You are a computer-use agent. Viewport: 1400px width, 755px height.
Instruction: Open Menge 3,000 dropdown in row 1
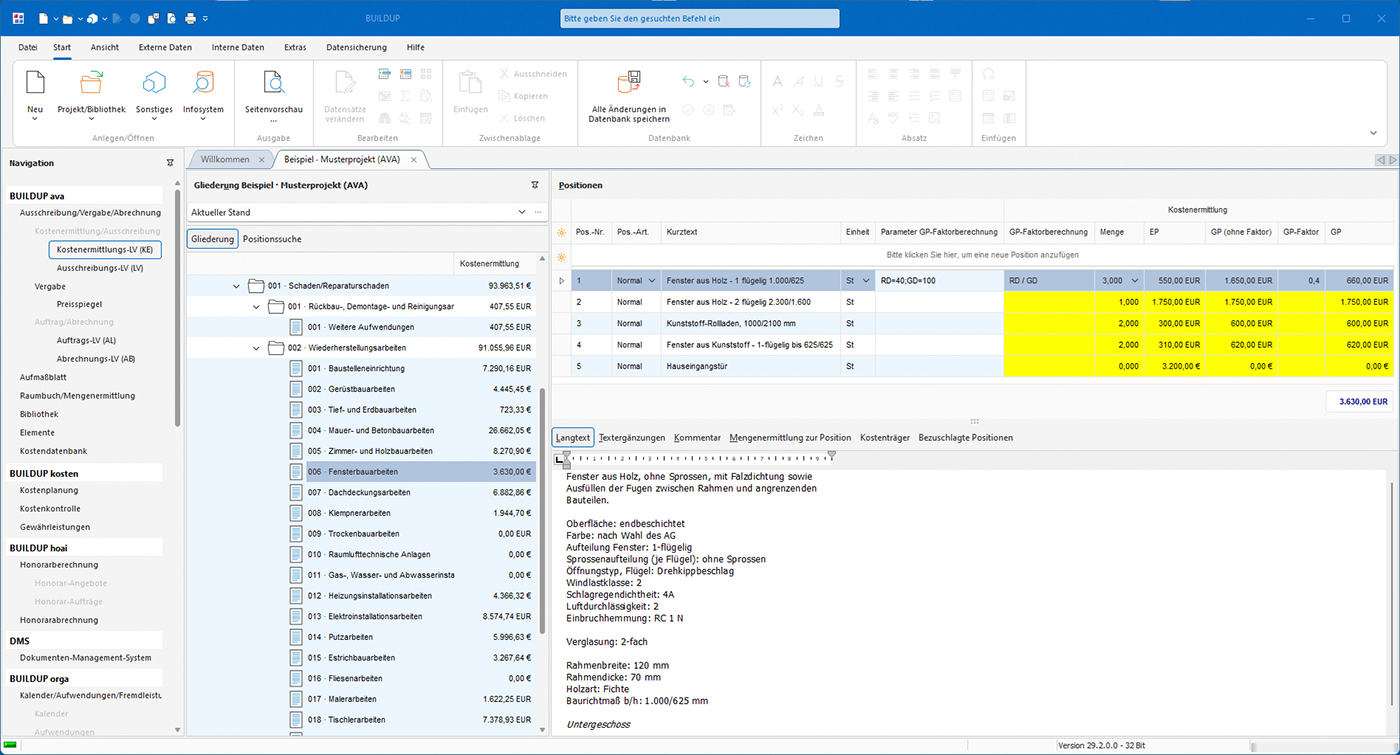[x=1134, y=281]
